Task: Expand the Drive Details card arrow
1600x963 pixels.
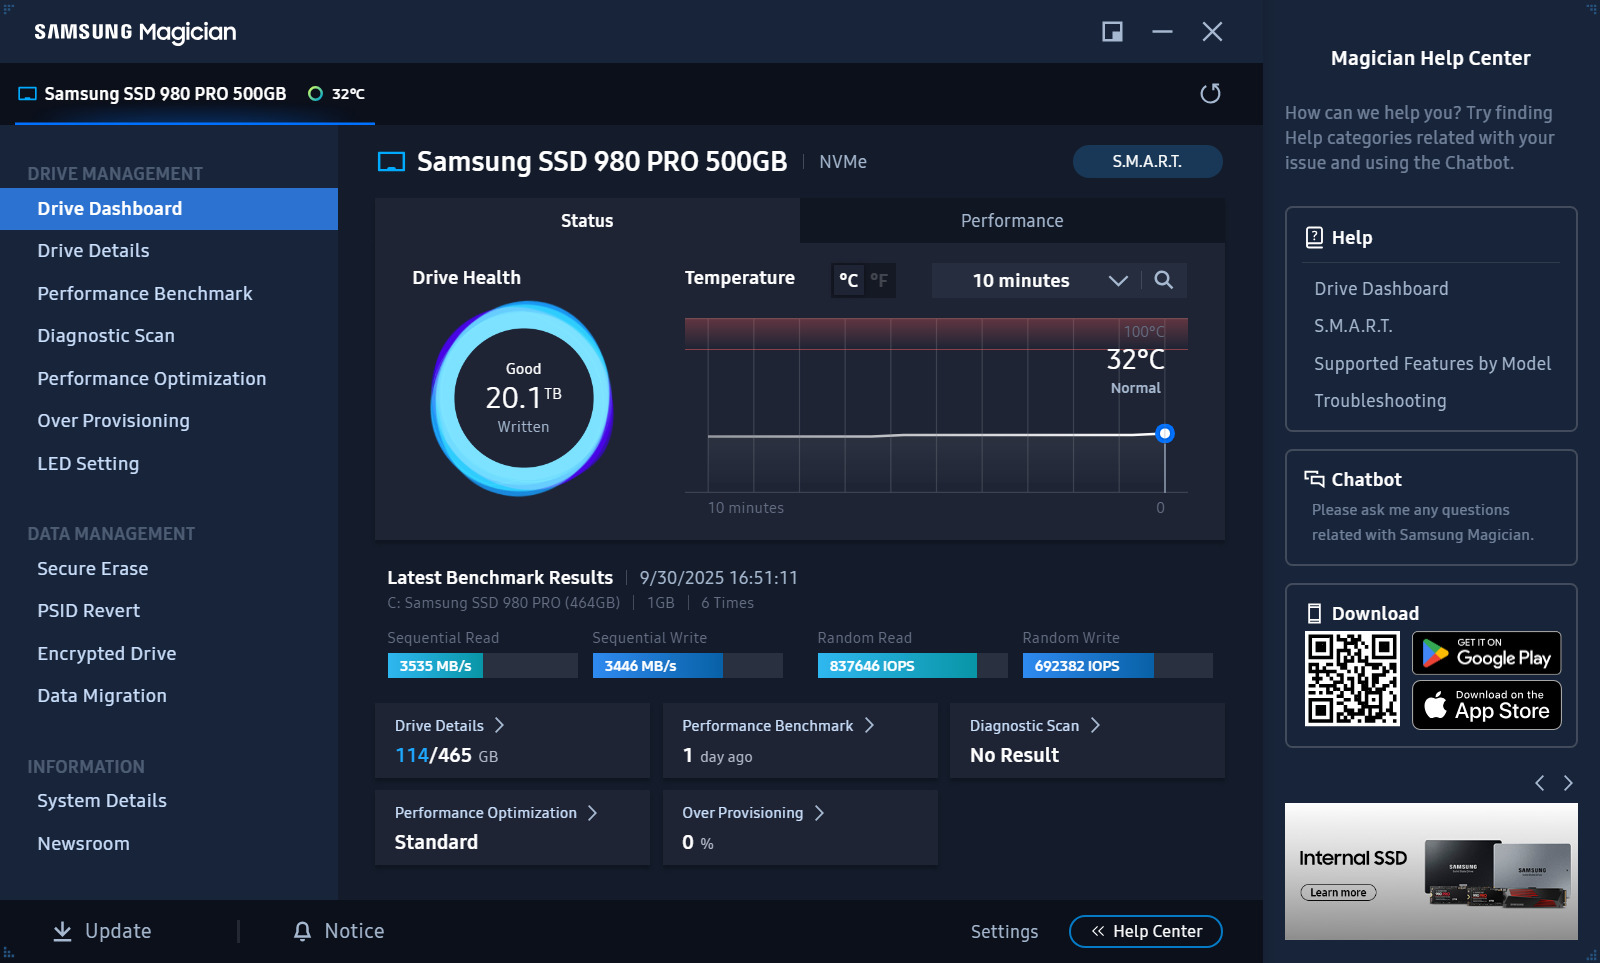Action: tap(499, 725)
